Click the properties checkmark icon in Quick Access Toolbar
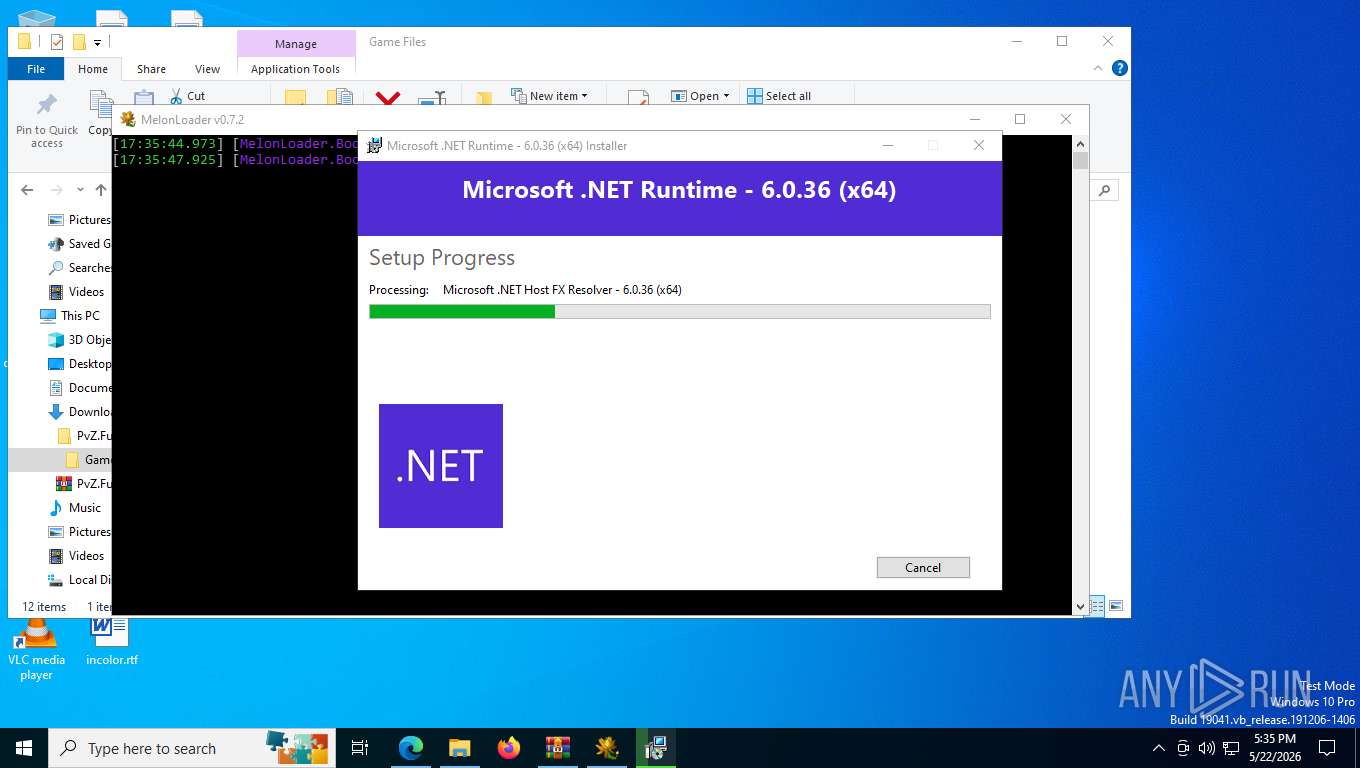1360x768 pixels. 57,42
